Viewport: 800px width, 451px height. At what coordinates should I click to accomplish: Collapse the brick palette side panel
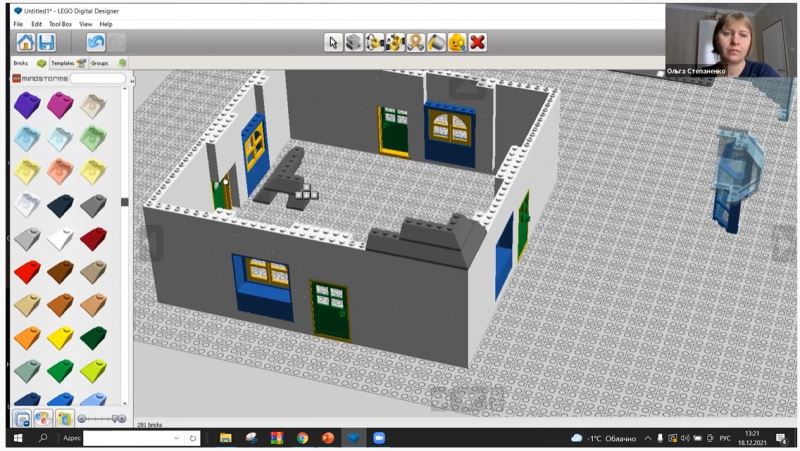tap(125, 202)
